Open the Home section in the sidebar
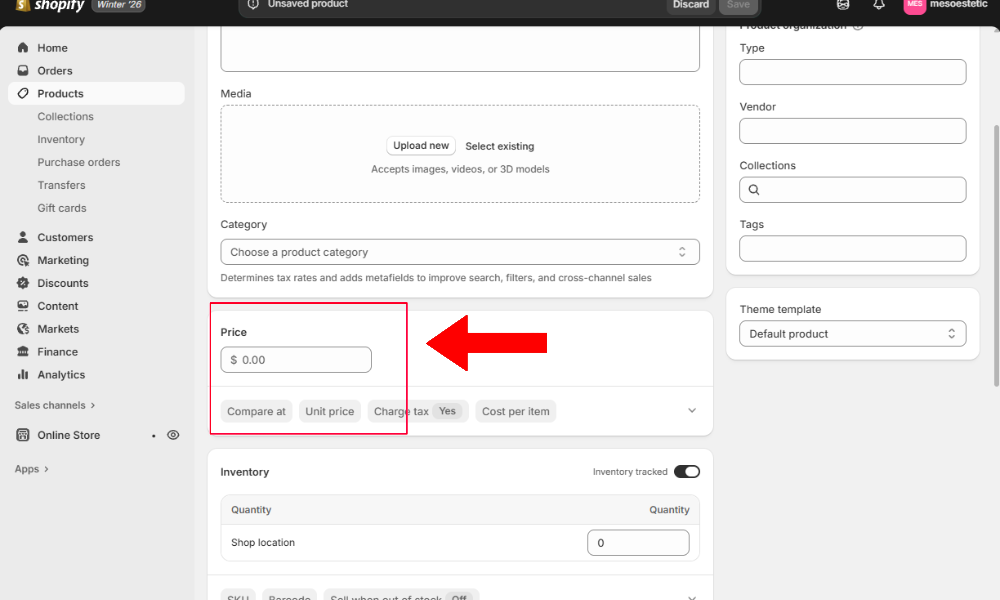This screenshot has height=600, width=1000. point(53,47)
